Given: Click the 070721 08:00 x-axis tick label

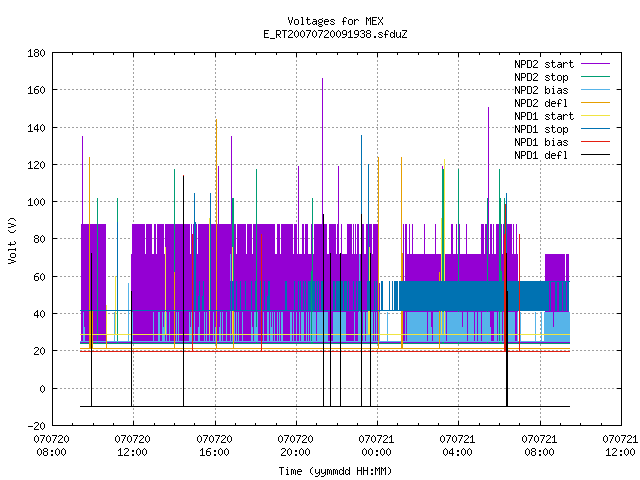Looking at the screenshot, I should 539,446.
